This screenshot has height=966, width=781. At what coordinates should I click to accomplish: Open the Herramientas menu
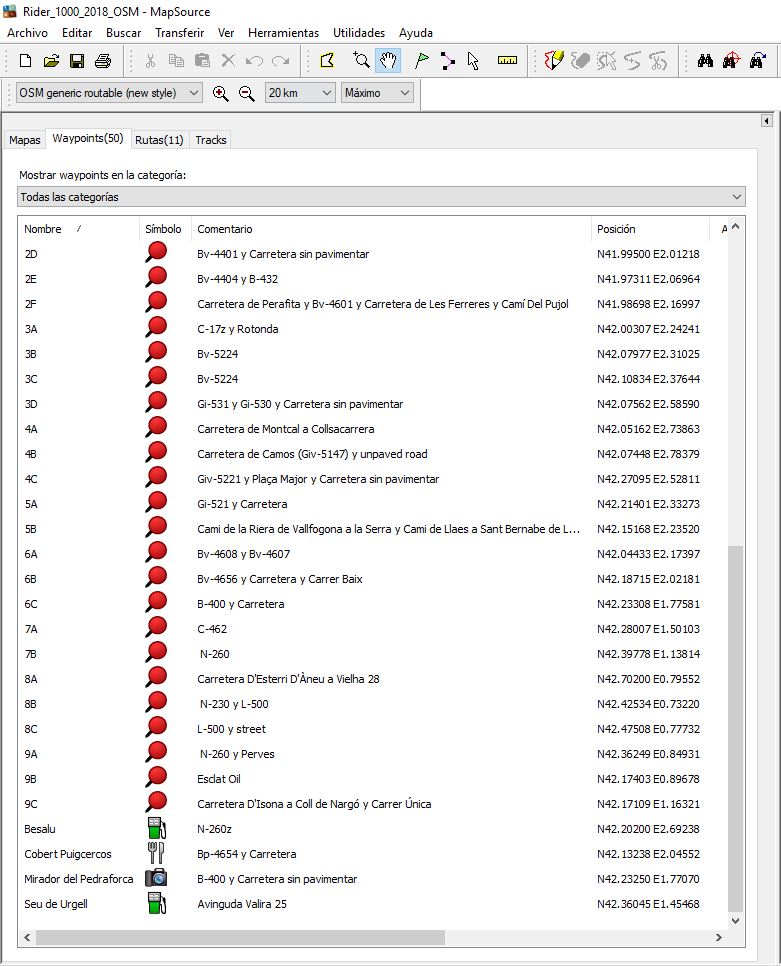283,33
